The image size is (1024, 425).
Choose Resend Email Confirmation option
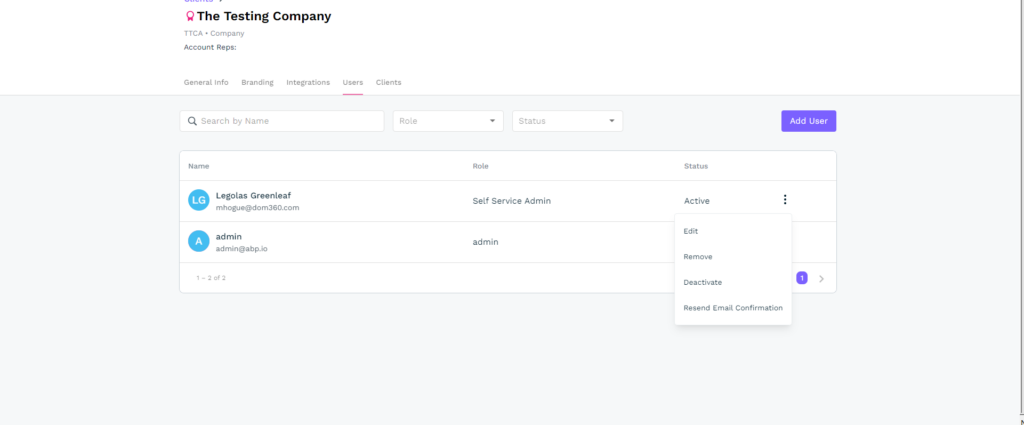click(733, 308)
